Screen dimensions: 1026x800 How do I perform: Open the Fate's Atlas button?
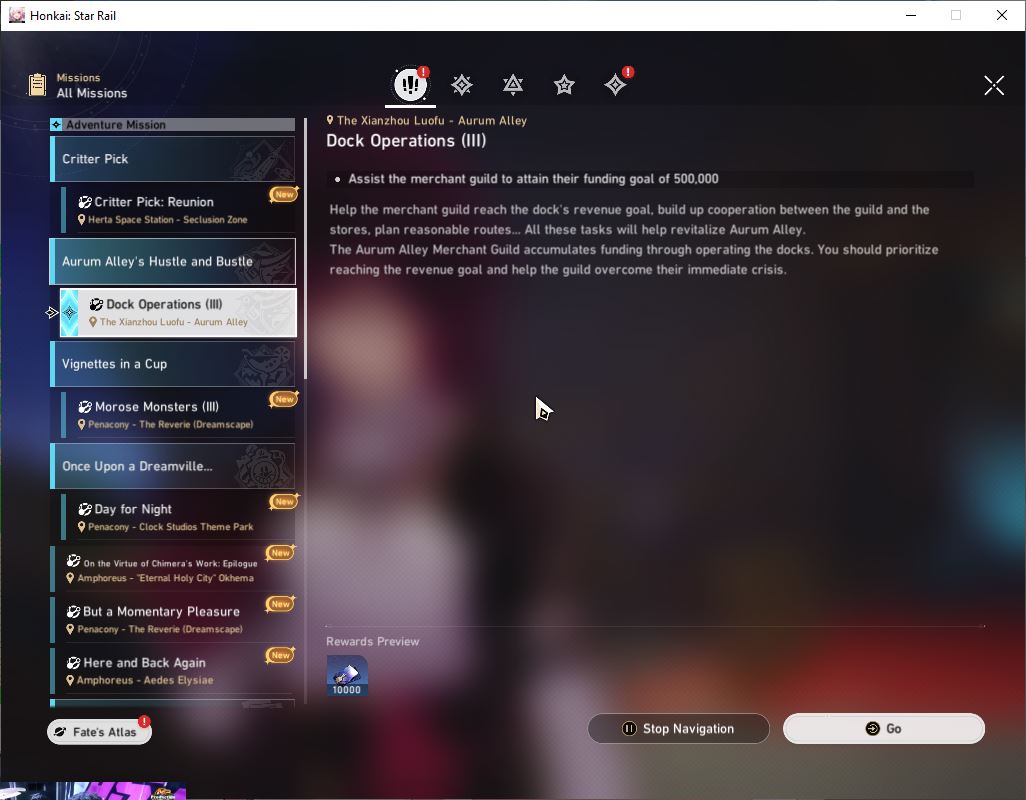click(99, 732)
